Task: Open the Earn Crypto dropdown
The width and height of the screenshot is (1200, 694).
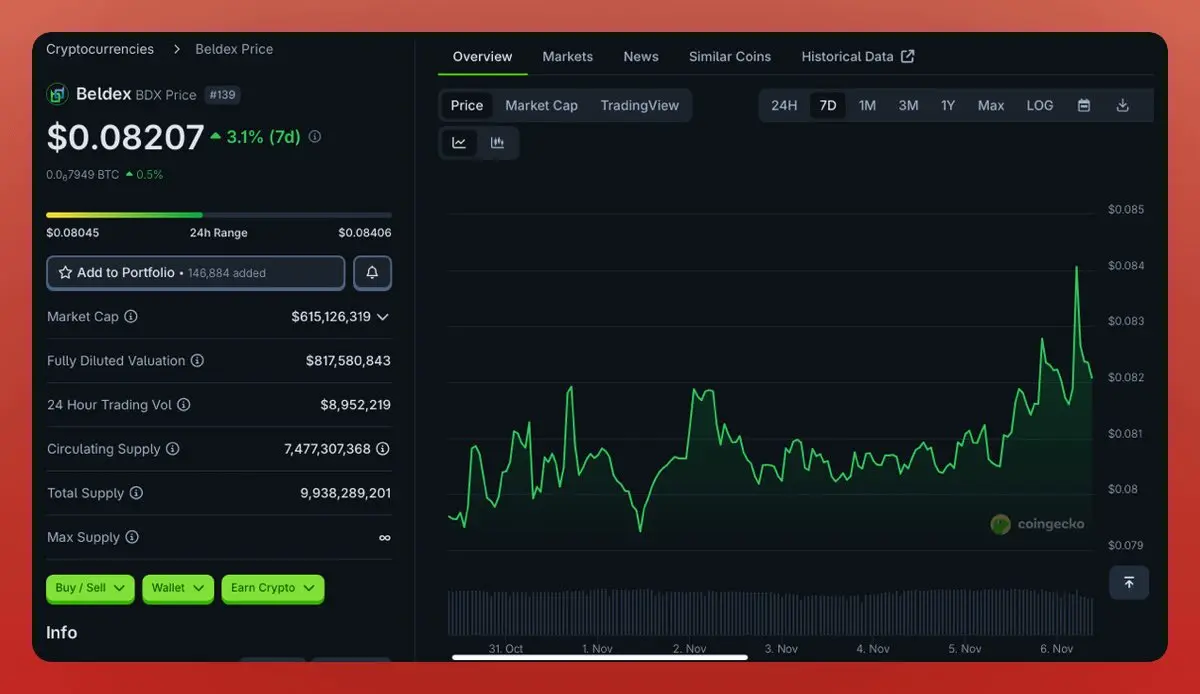Action: (x=273, y=588)
